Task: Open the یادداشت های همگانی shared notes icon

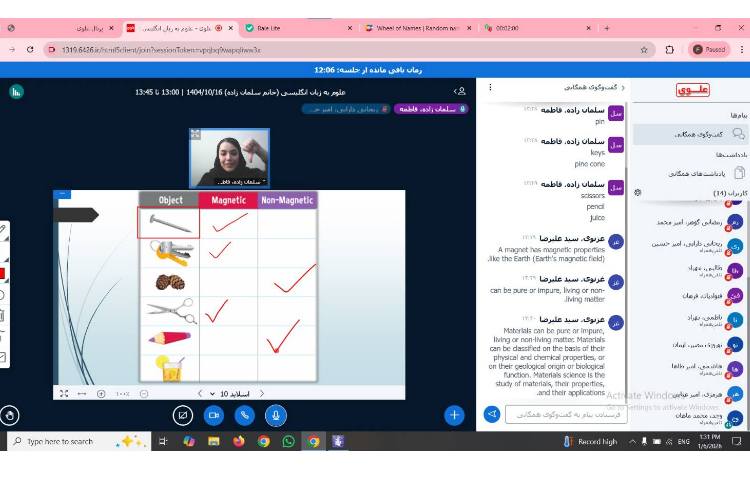Action: coord(739,173)
